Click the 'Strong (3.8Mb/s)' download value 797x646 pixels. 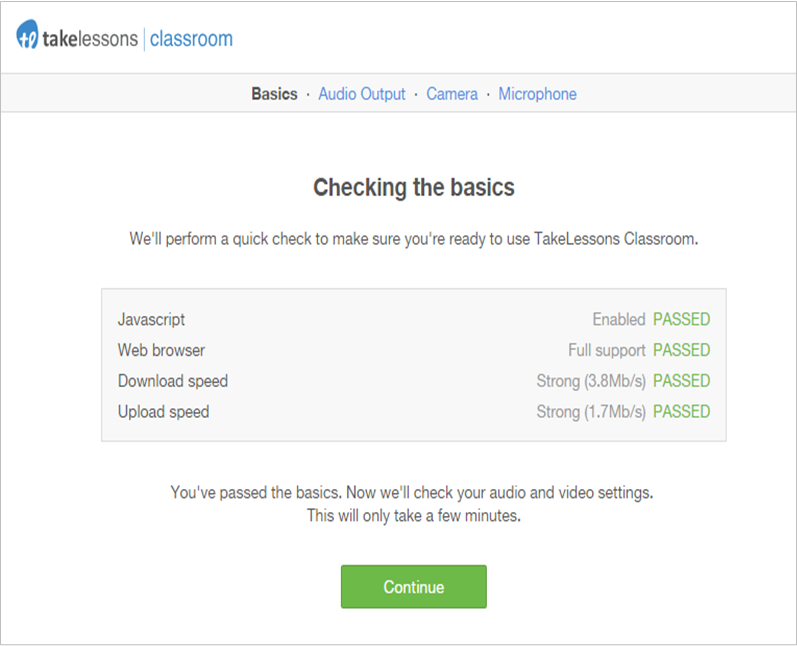[x=591, y=381]
